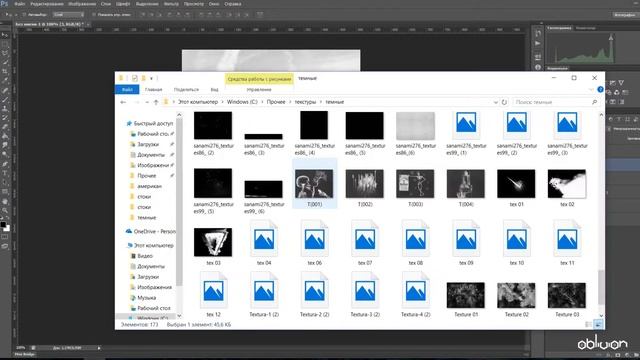This screenshot has height=360, width=640.
Task: Open Photoshop Фильтр menu
Action: click(171, 4)
